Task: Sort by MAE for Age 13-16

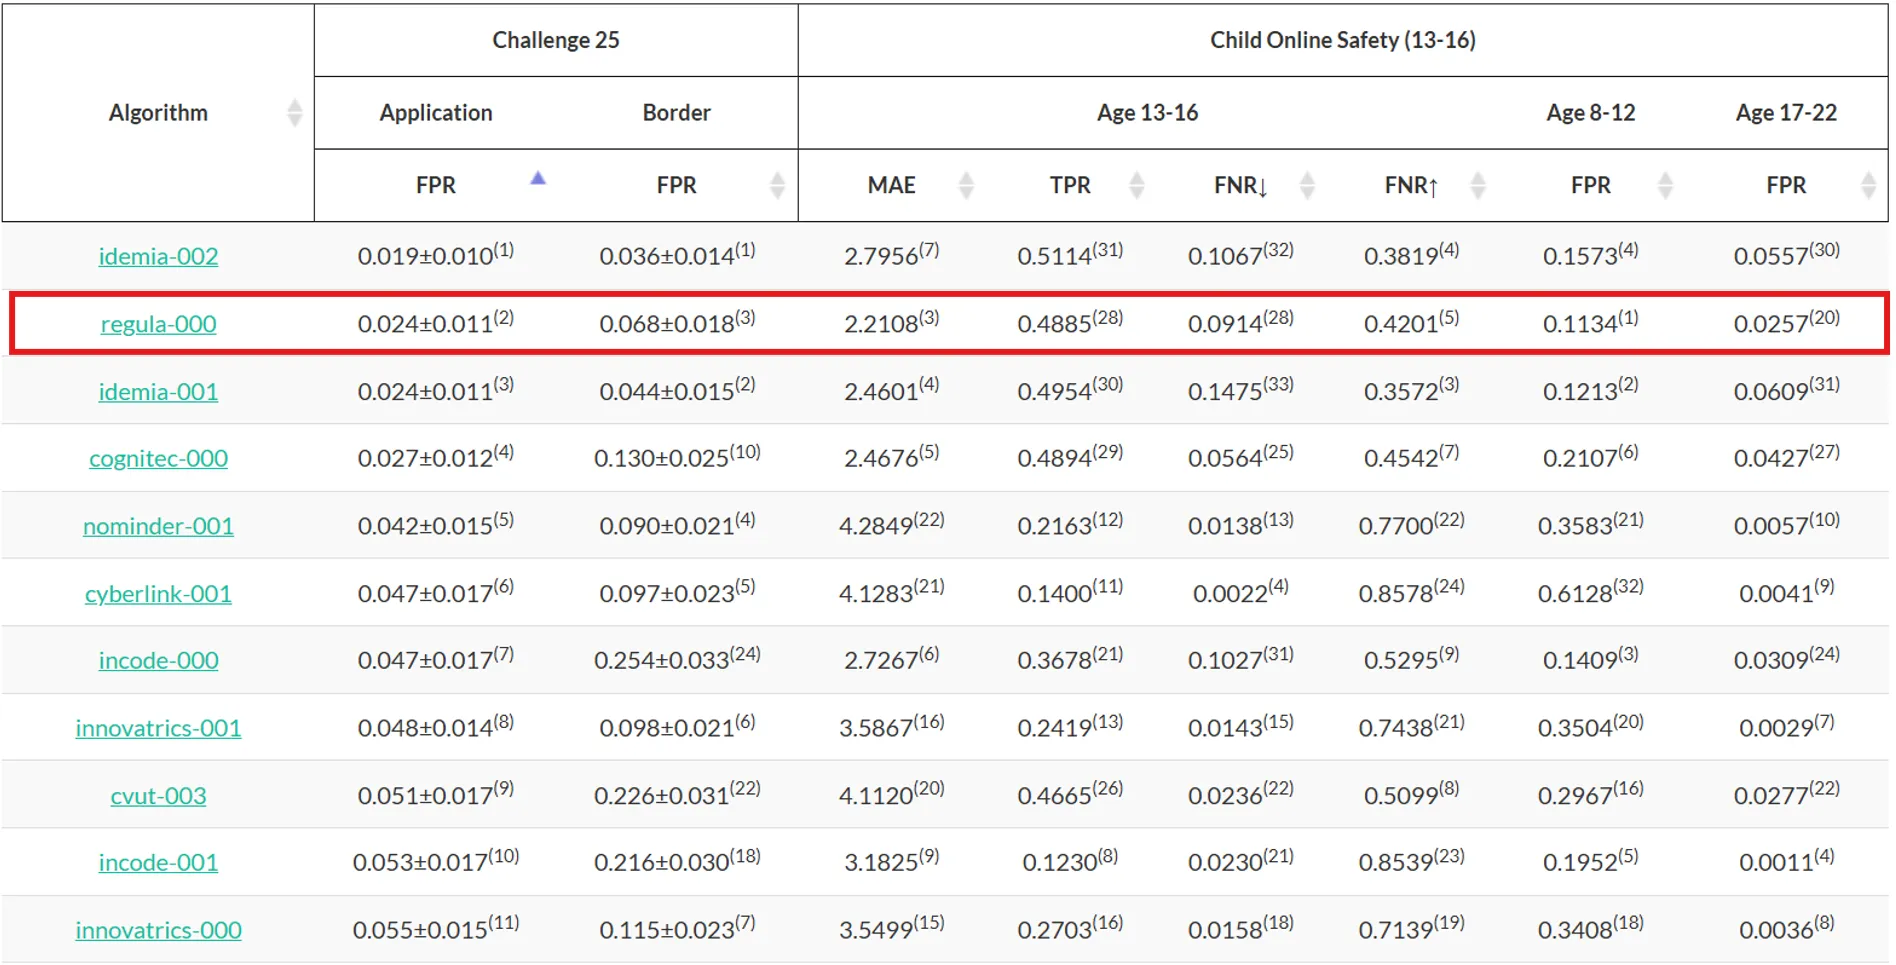Action: tap(965, 184)
